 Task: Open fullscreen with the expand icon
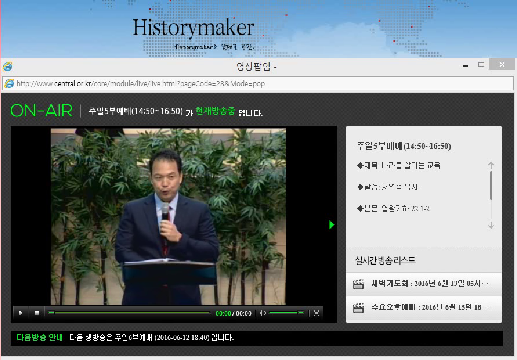pos(317,313)
